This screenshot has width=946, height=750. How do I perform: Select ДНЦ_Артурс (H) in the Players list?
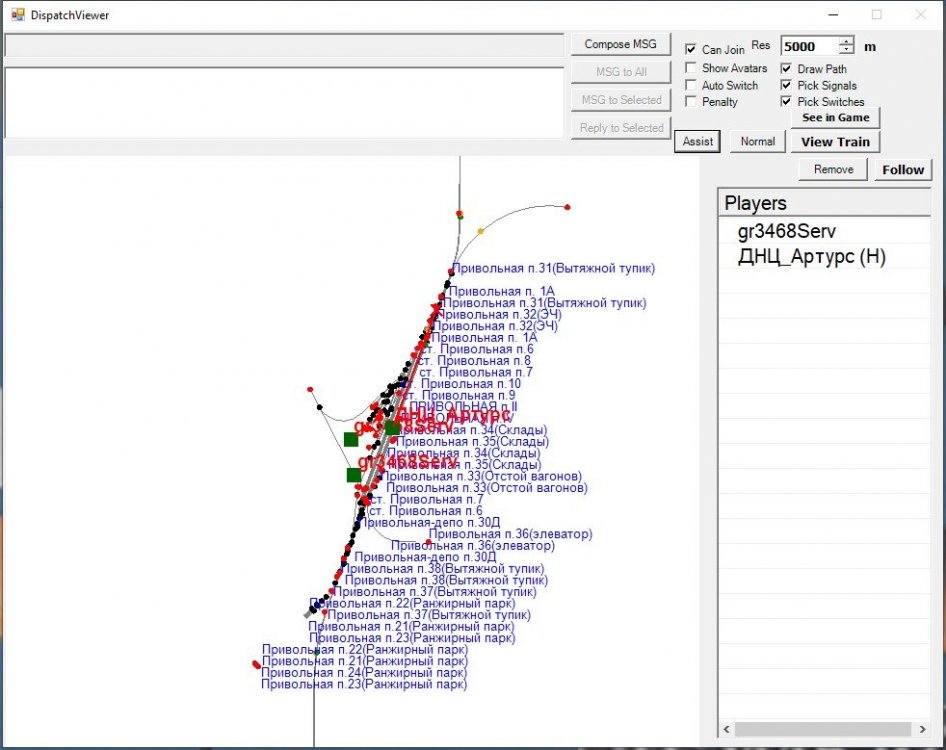point(811,257)
